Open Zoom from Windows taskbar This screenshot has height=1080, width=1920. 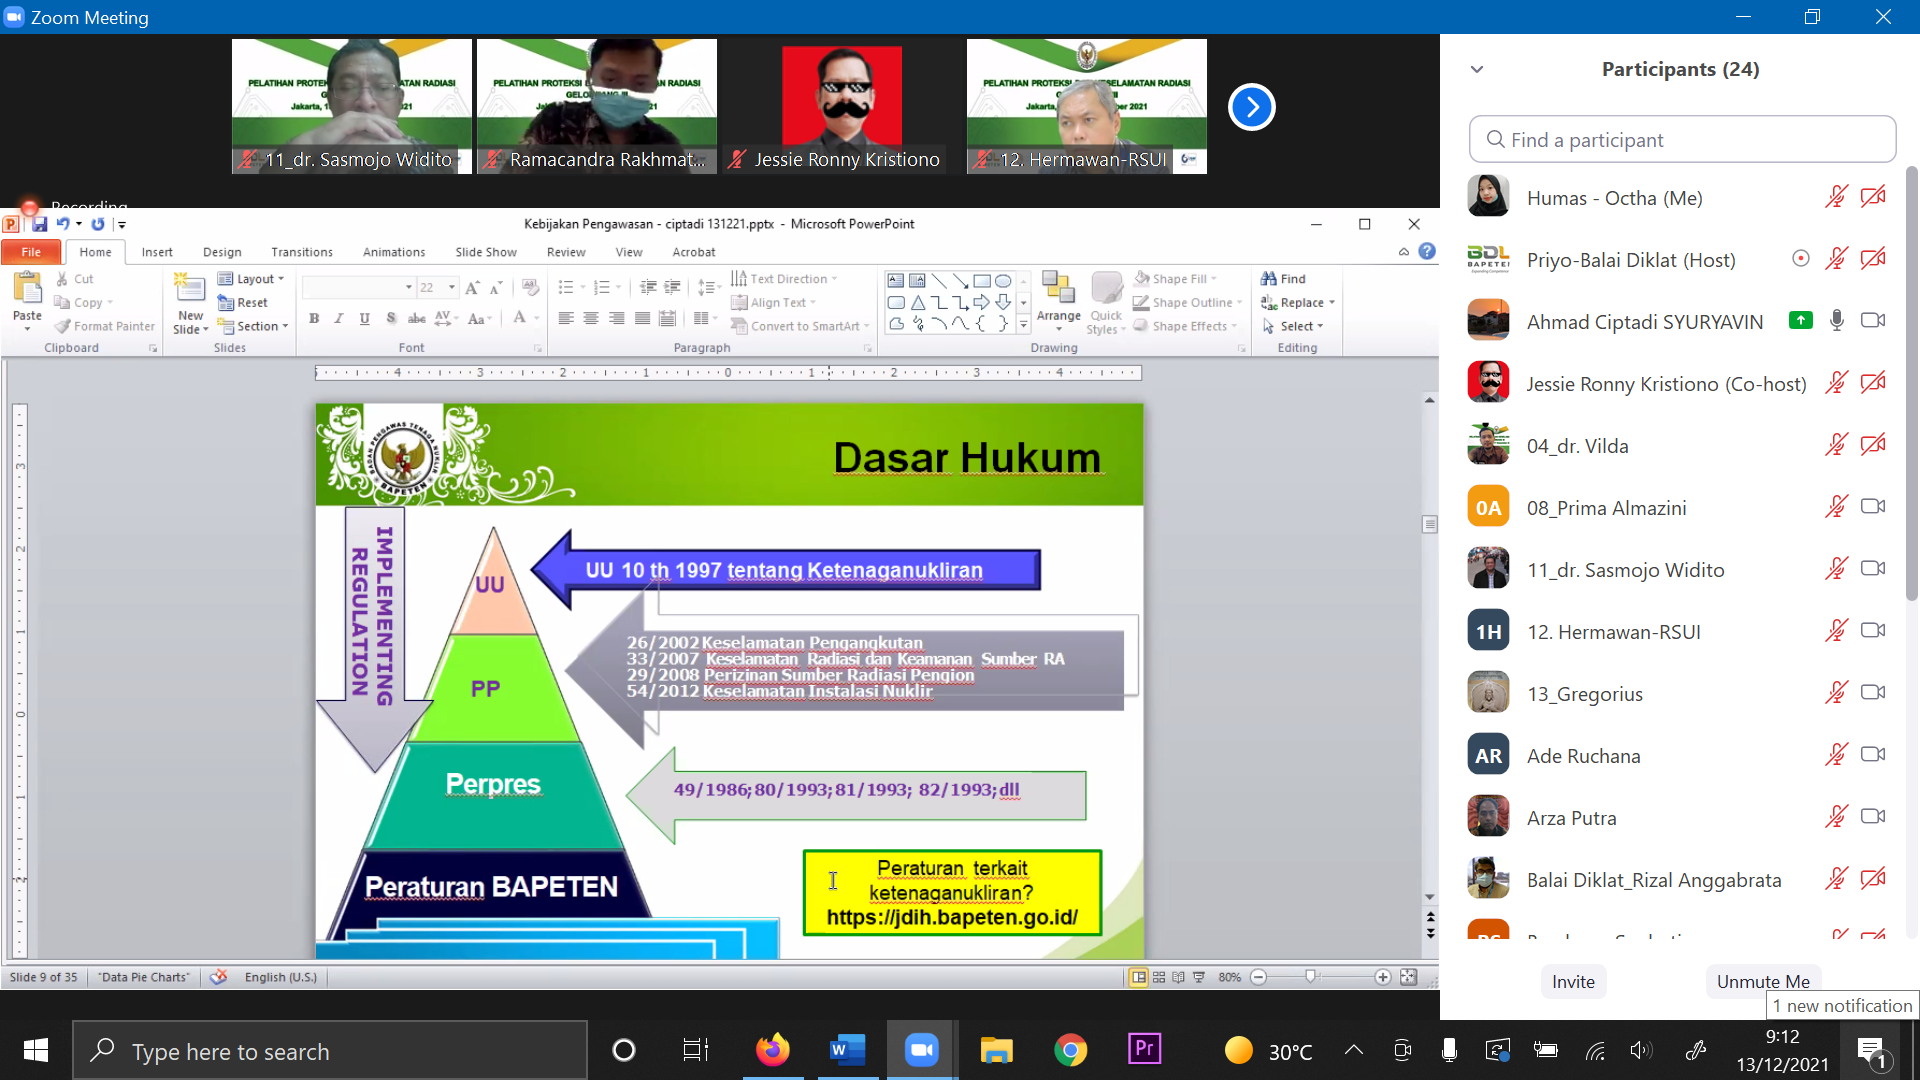click(921, 1050)
